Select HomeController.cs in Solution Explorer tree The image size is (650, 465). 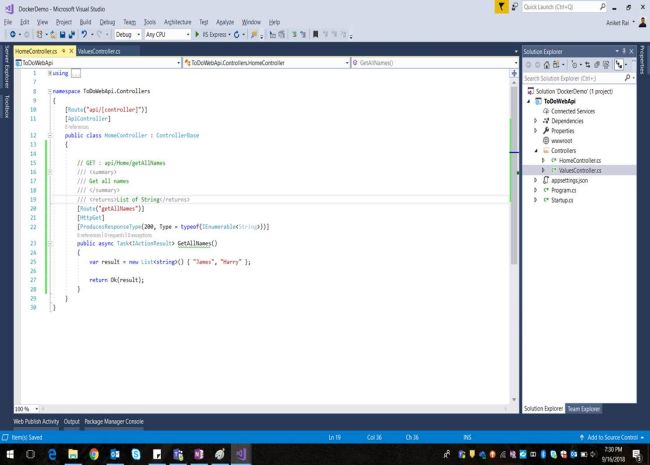coord(580,160)
